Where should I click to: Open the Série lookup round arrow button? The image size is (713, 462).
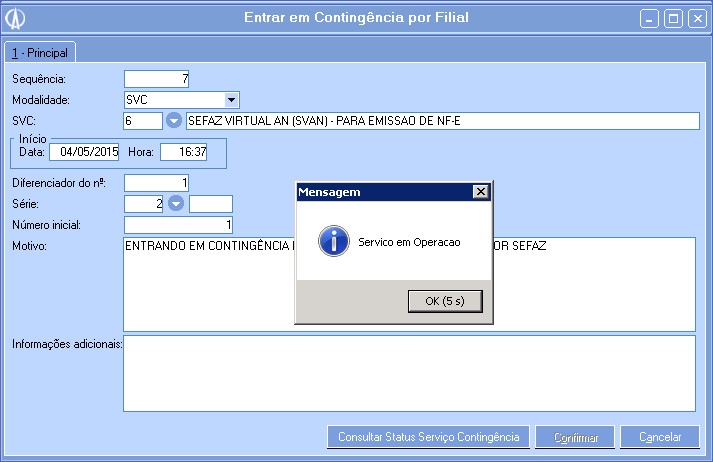coord(175,204)
